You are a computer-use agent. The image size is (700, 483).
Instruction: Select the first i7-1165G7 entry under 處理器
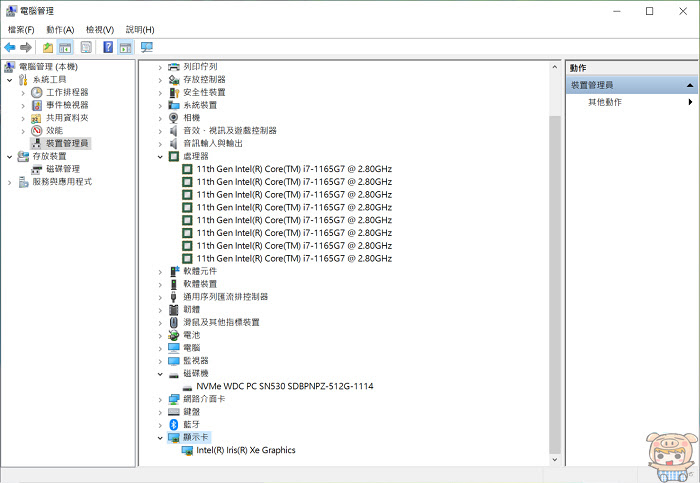[294, 169]
